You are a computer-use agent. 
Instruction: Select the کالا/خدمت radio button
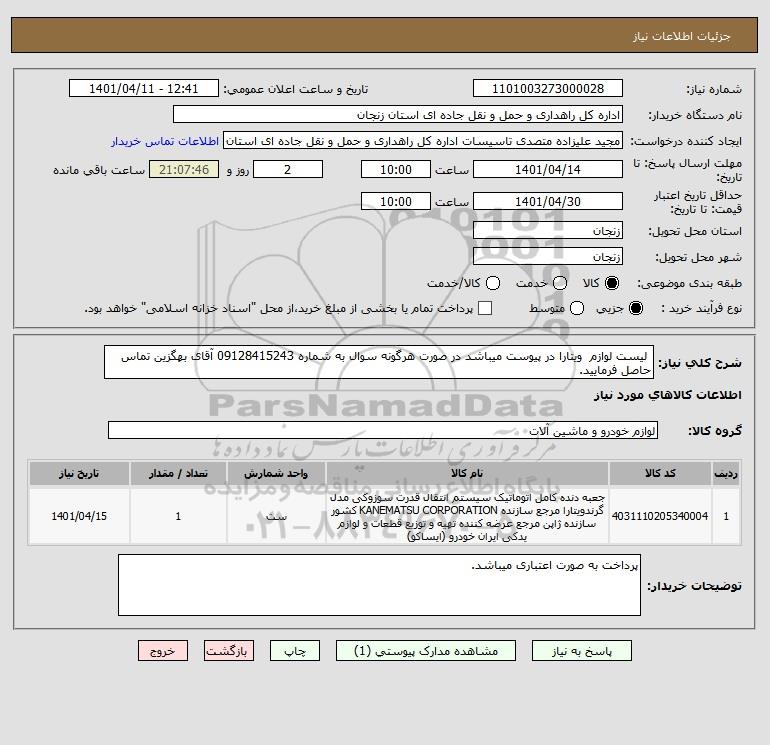[493, 283]
